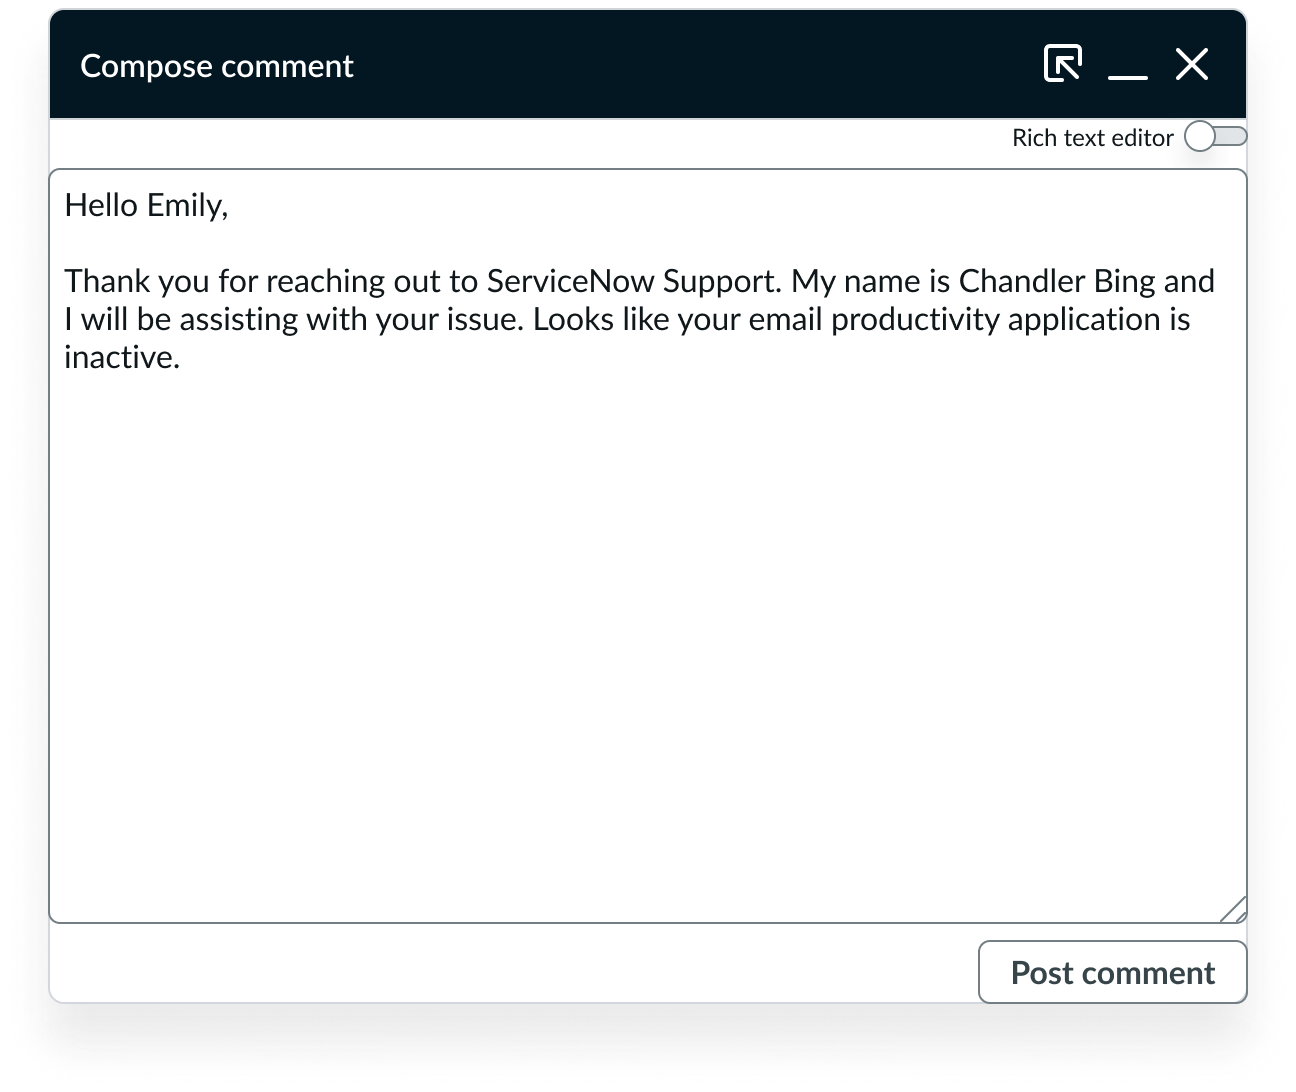1296x1092 pixels.
Task: Click the word "Support." in the message
Action: [x=722, y=281]
